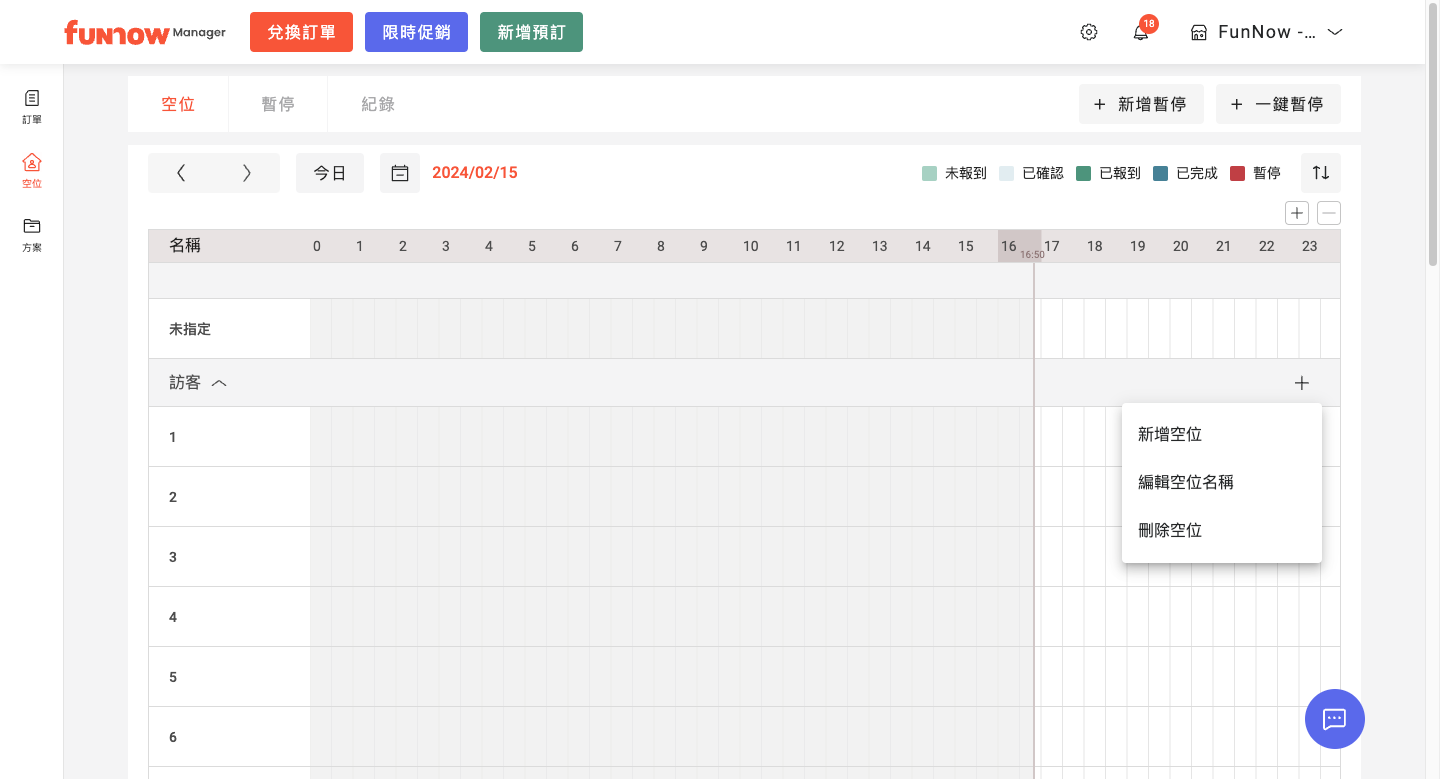Viewport: 1440px width, 779px height.
Task: Select seat row 3
Action: click(173, 557)
